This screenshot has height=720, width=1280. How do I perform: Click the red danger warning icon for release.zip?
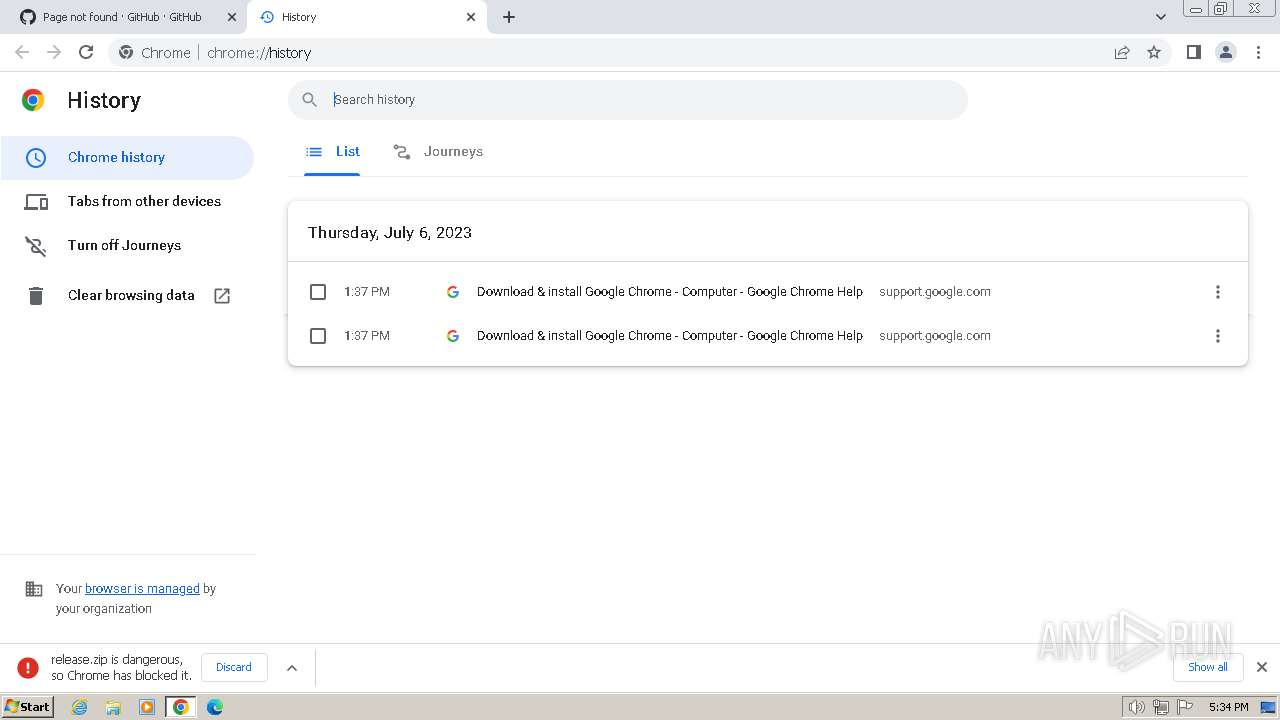click(28, 667)
